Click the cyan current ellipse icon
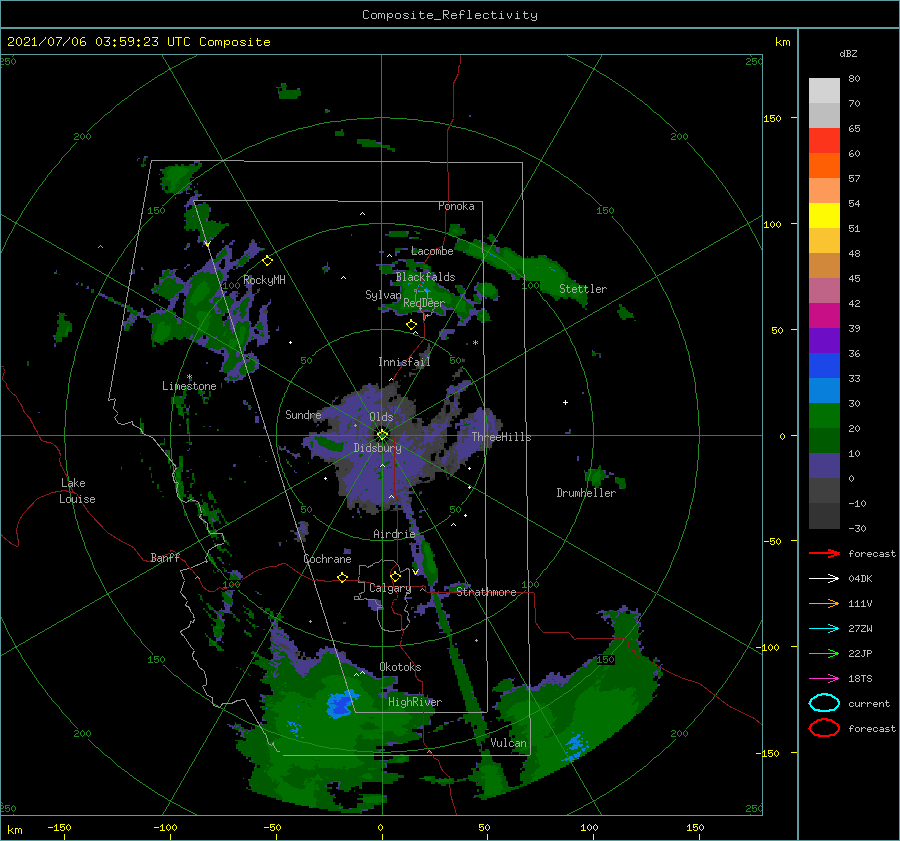900x841 pixels. pos(824,703)
